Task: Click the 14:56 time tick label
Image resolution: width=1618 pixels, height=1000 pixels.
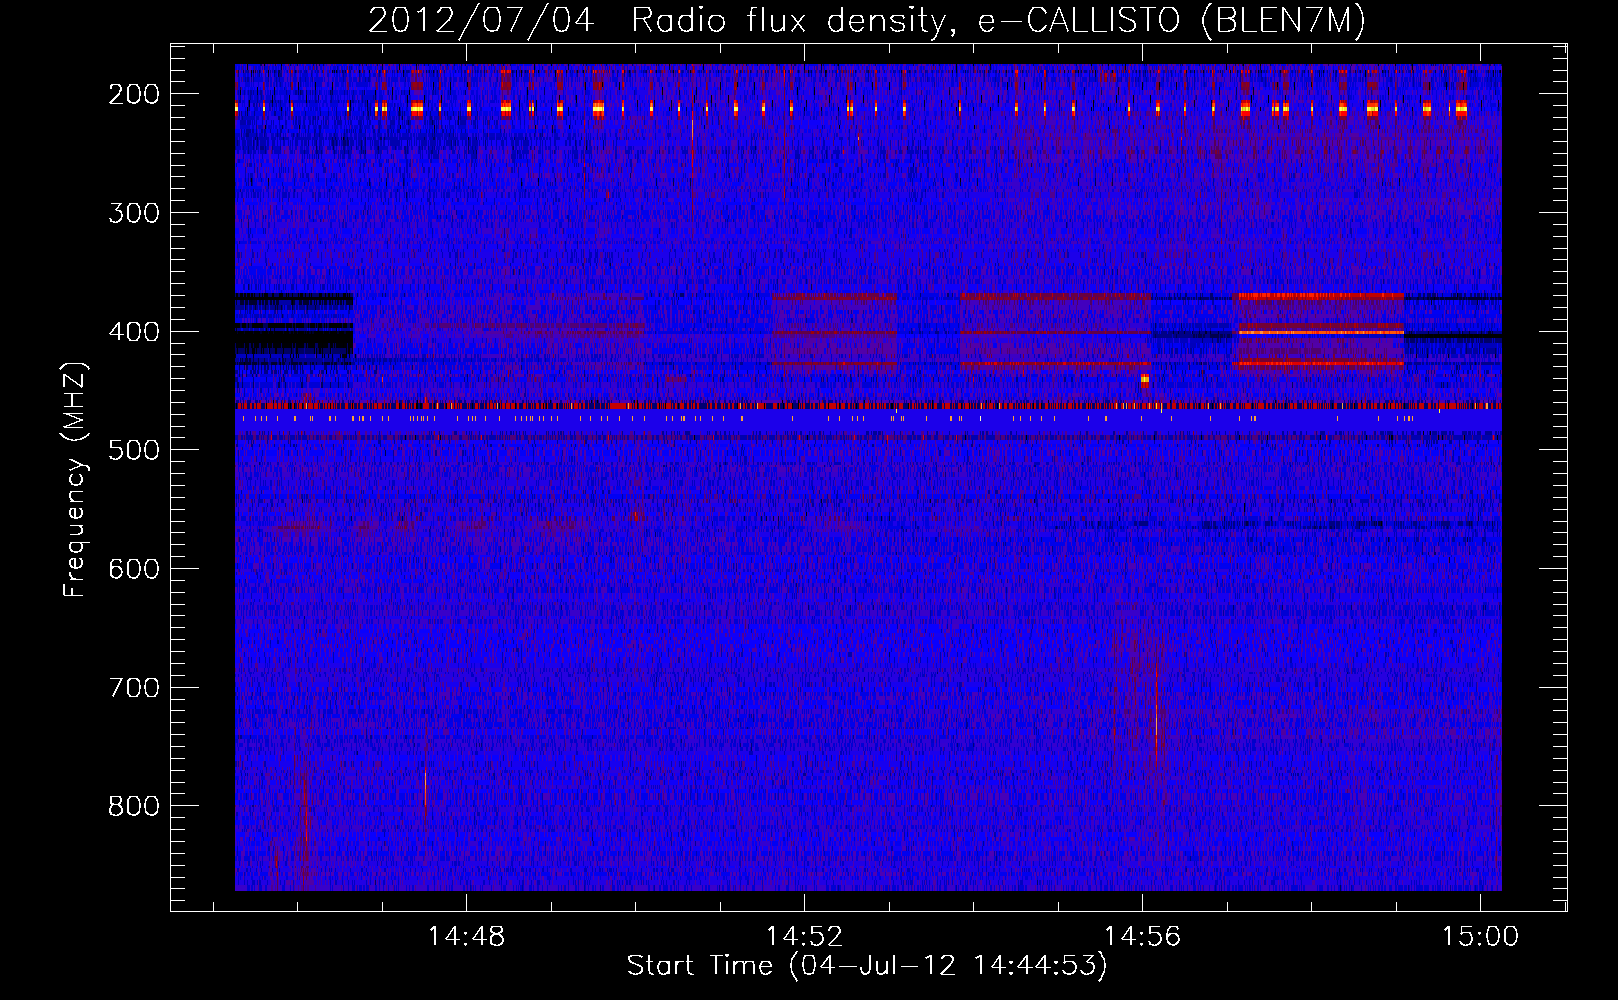Action: coord(1142,937)
